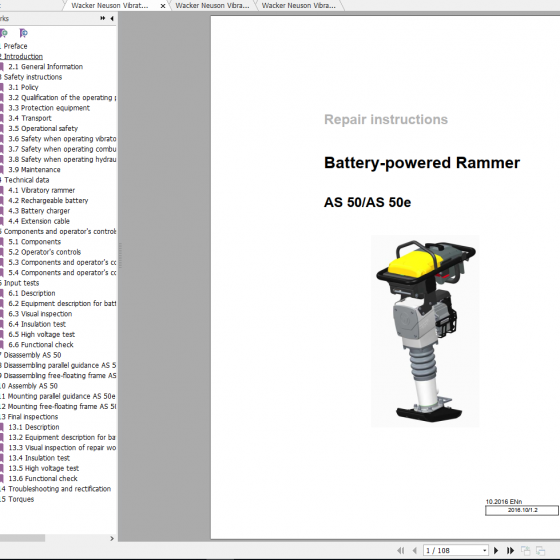Open bookmark 13.6 Functional check
Screen dimensions: 560x560
43,479
